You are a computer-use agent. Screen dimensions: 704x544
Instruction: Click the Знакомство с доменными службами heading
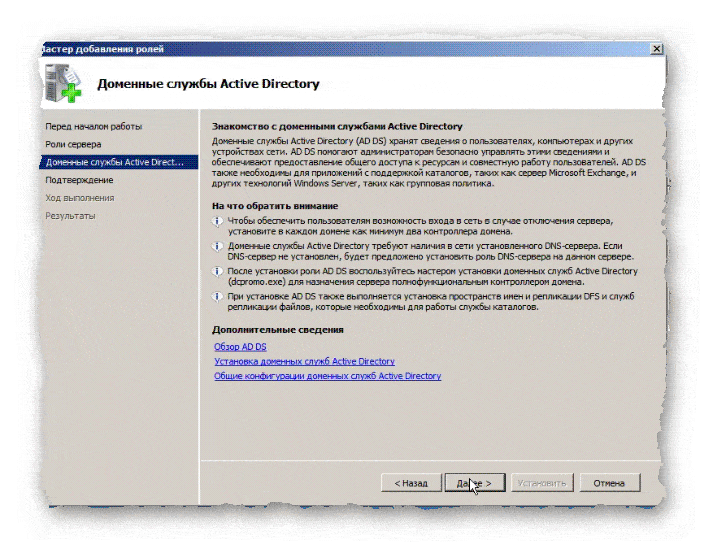pyautogui.click(x=337, y=127)
